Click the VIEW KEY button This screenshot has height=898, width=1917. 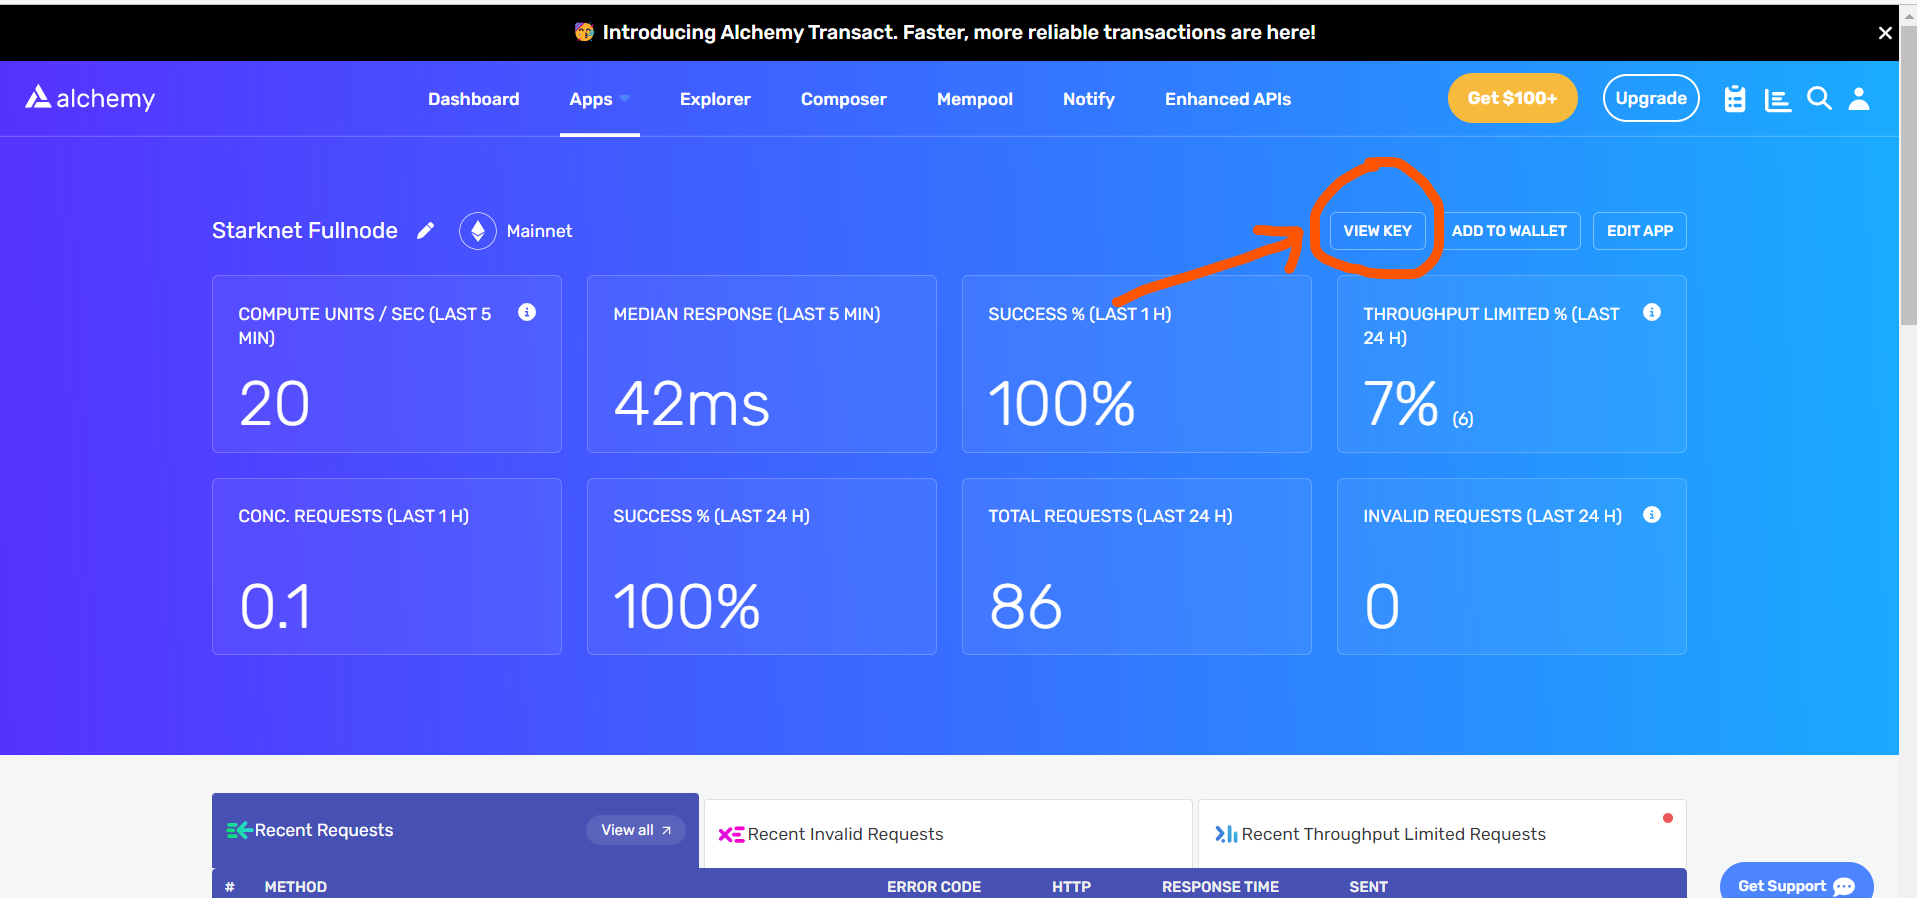pos(1377,231)
